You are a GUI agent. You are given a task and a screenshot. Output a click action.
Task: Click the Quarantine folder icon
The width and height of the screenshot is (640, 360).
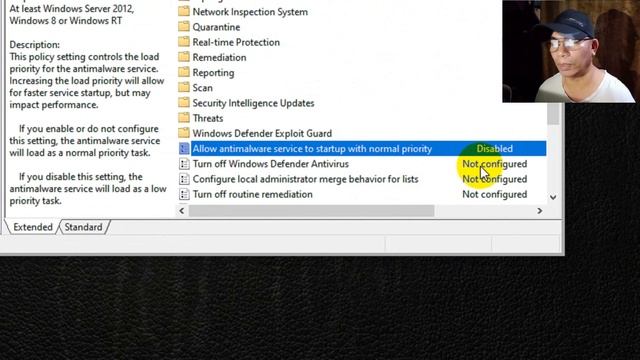click(x=184, y=27)
